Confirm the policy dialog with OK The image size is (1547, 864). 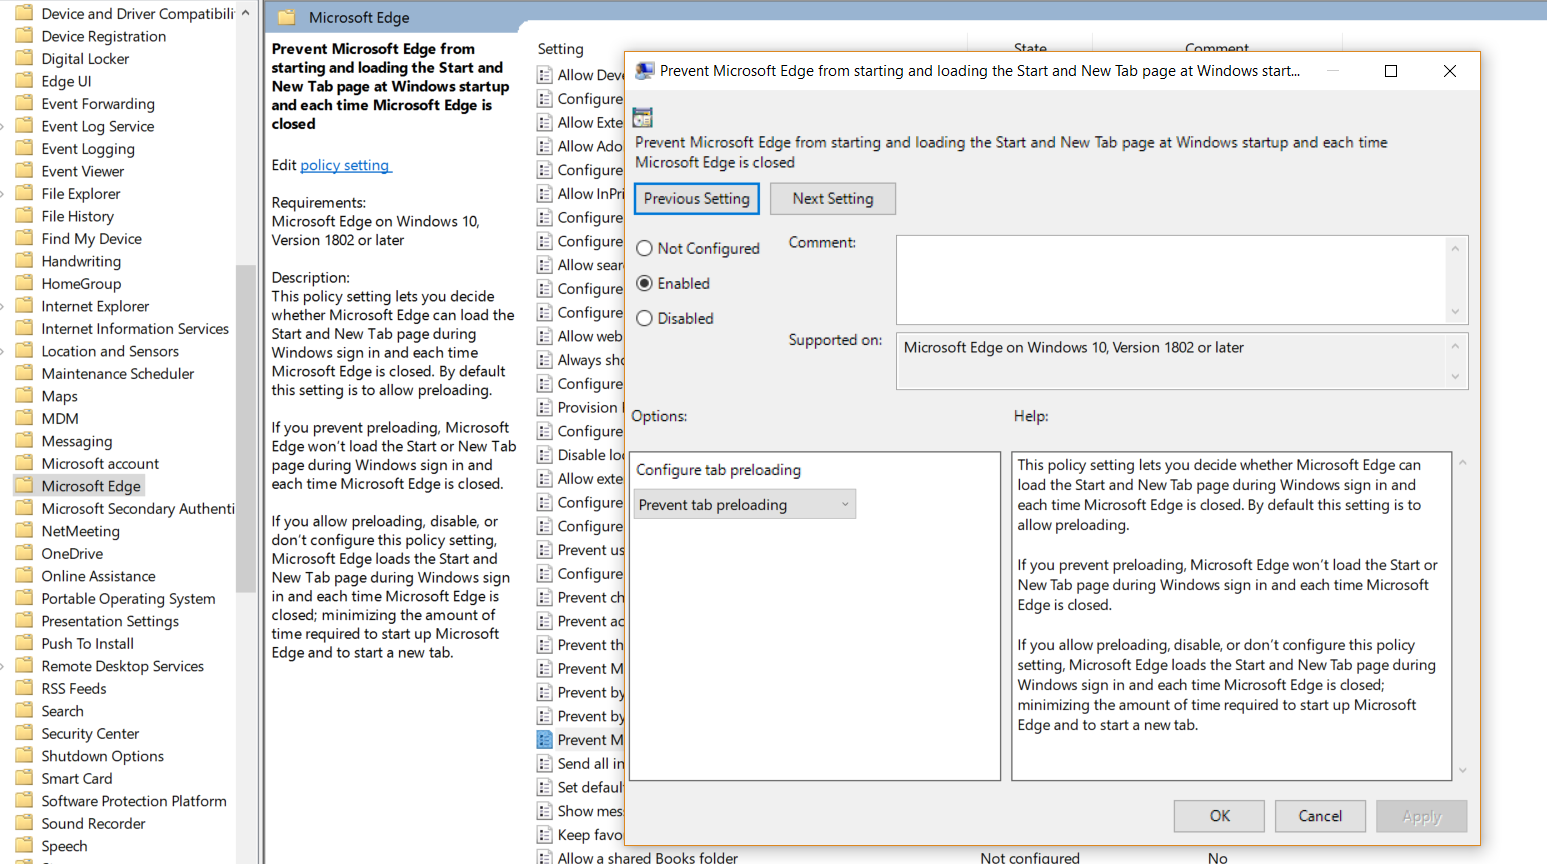(x=1220, y=816)
